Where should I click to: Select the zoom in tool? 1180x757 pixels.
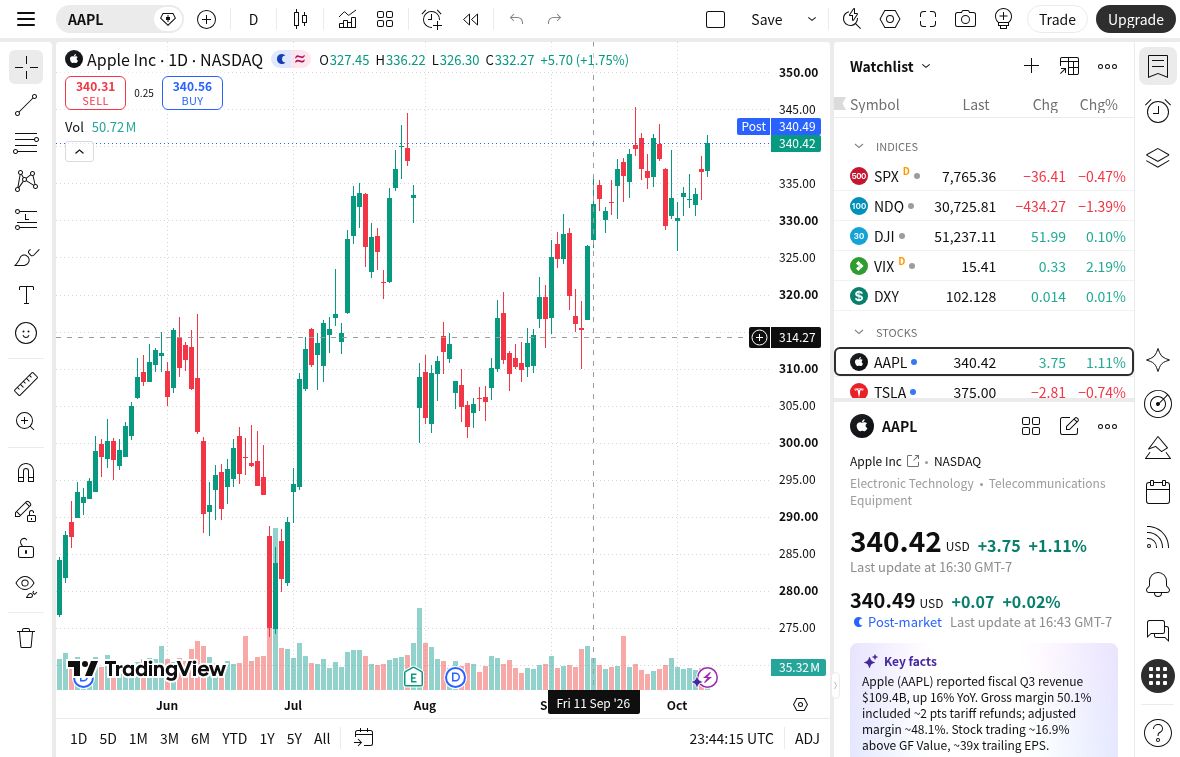tap(26, 421)
